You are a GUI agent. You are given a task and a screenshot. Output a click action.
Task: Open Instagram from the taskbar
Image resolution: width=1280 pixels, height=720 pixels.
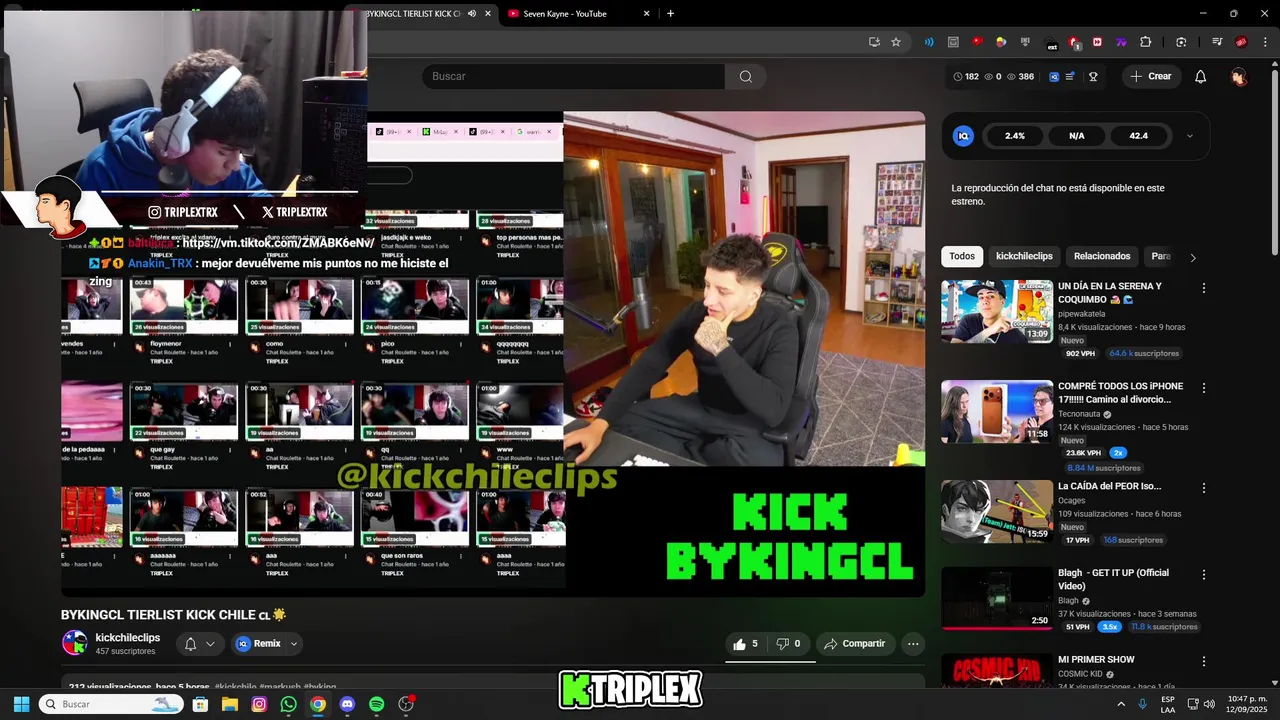tap(259, 704)
